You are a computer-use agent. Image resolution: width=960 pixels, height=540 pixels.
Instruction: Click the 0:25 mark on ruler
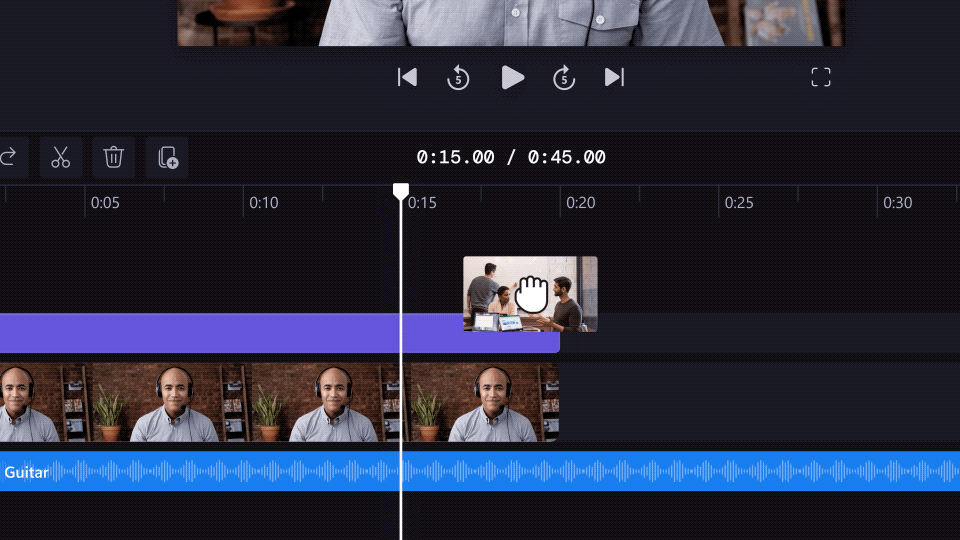pyautogui.click(x=739, y=203)
